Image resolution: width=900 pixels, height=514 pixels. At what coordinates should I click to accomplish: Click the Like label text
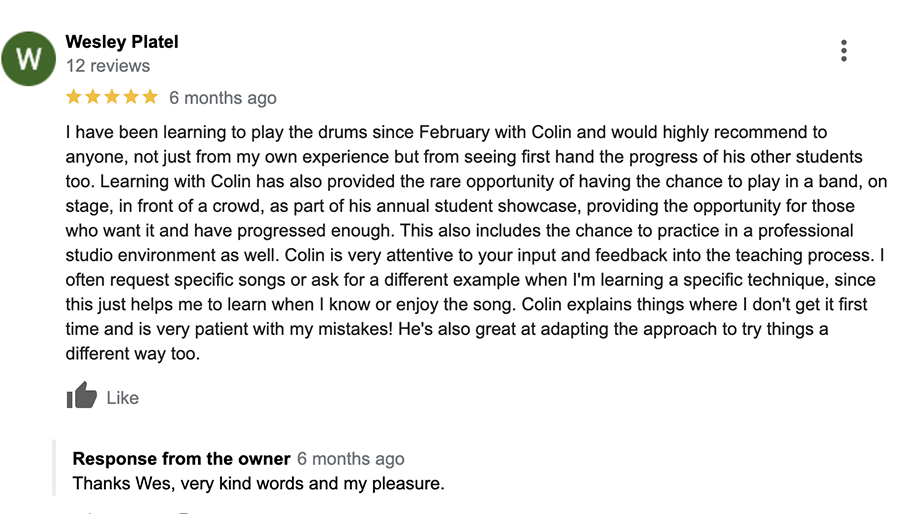click(x=122, y=398)
